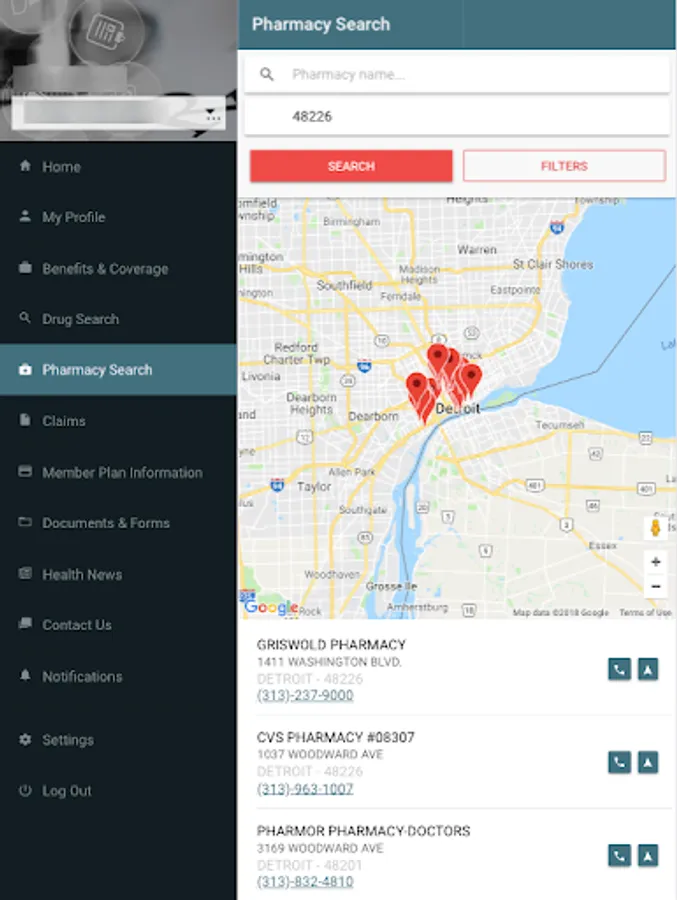
Task: Click the Google logo on the map
Action: click(x=271, y=607)
